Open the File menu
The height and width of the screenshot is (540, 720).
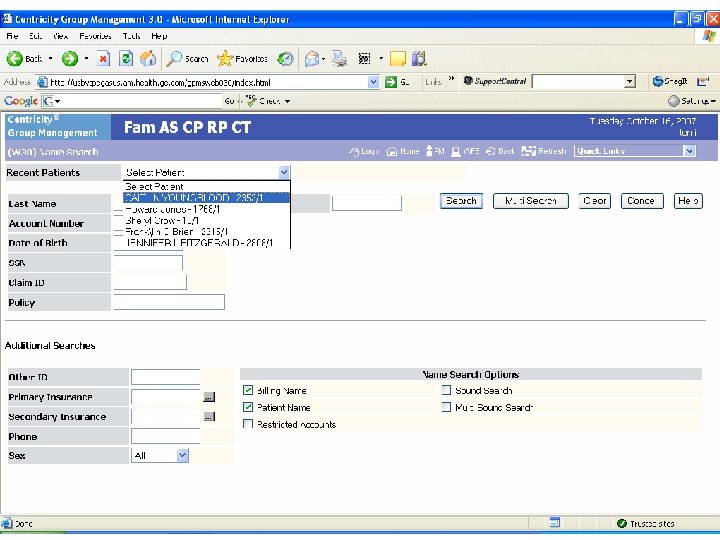coord(12,36)
